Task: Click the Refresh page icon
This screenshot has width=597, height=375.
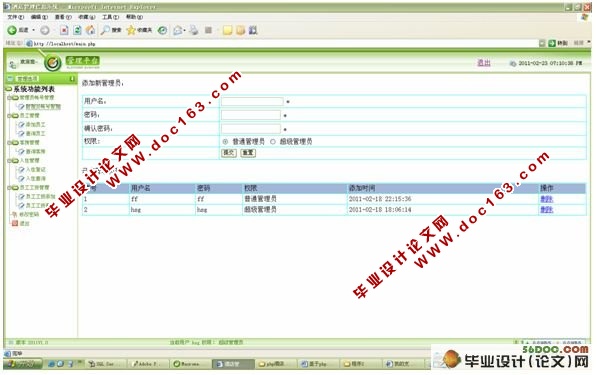Action: tap(77, 30)
